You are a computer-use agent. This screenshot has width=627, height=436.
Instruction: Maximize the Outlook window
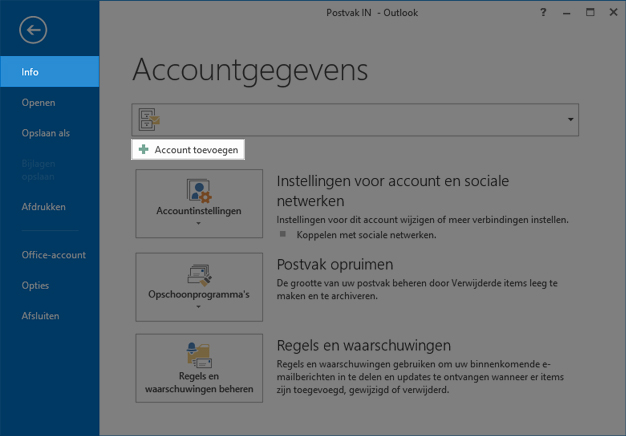point(590,12)
